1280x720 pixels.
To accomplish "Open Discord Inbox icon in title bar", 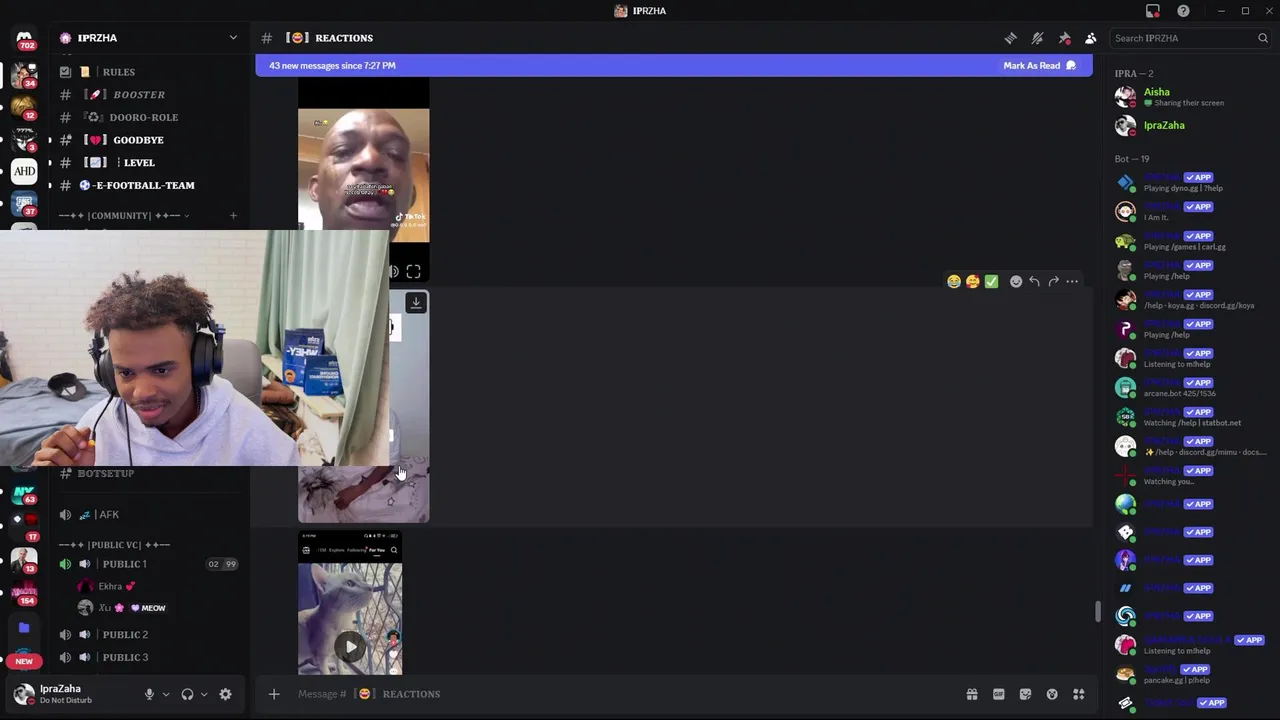I will tap(1153, 11).
